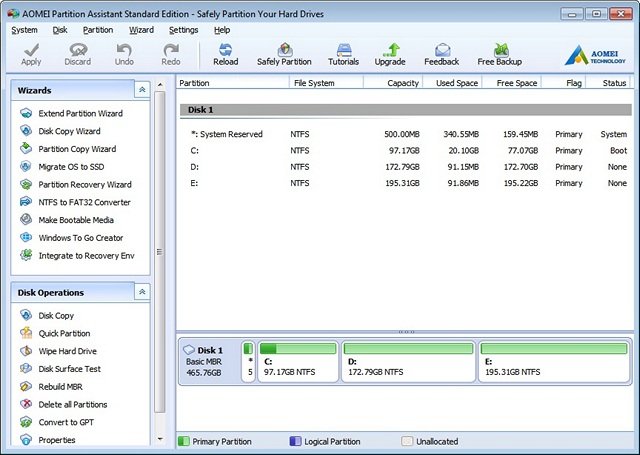This screenshot has height=455, width=640.
Task: Click the Primary Partition legend swatch
Action: tap(184, 441)
